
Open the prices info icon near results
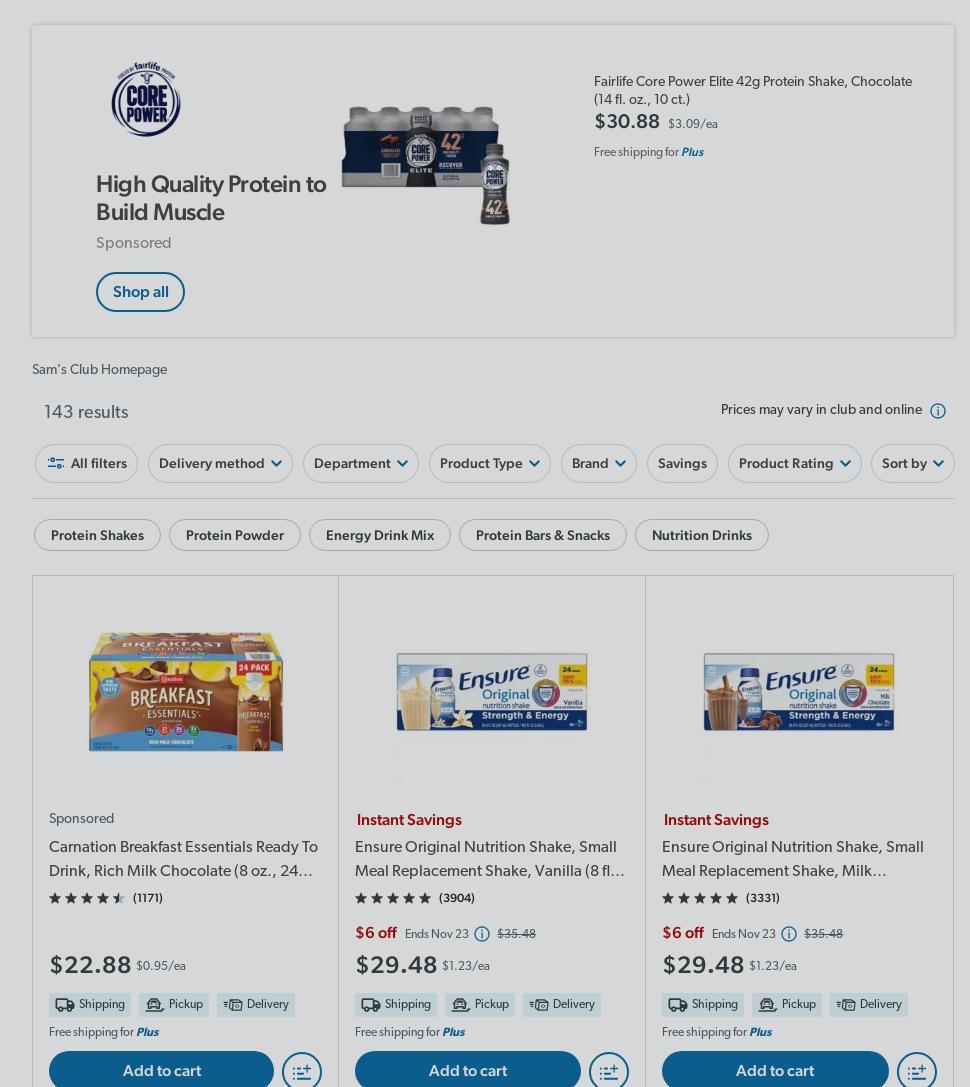(937, 411)
